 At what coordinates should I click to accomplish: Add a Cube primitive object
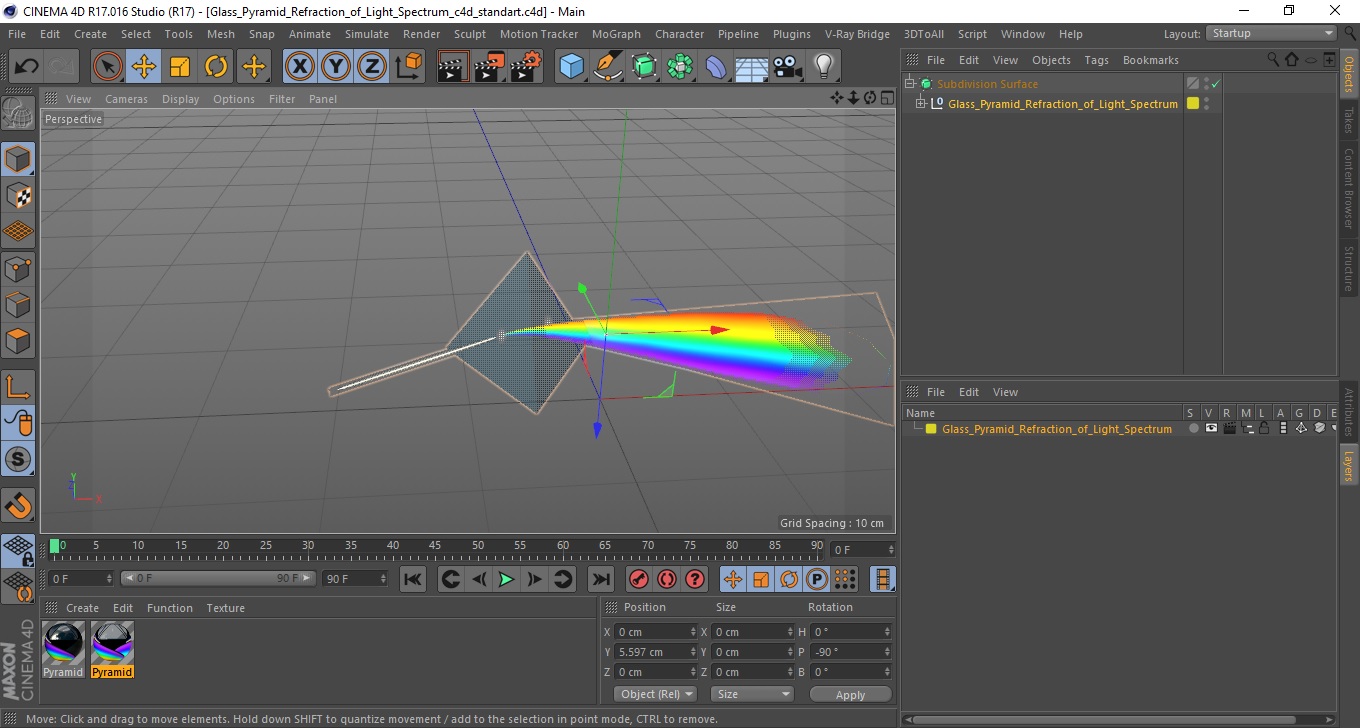[x=572, y=67]
